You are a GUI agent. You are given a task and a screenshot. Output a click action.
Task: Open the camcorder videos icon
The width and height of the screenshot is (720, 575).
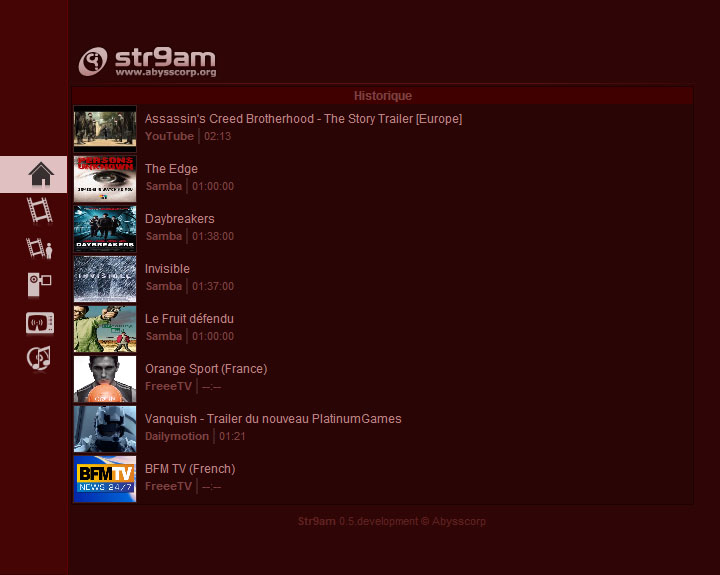click(39, 285)
